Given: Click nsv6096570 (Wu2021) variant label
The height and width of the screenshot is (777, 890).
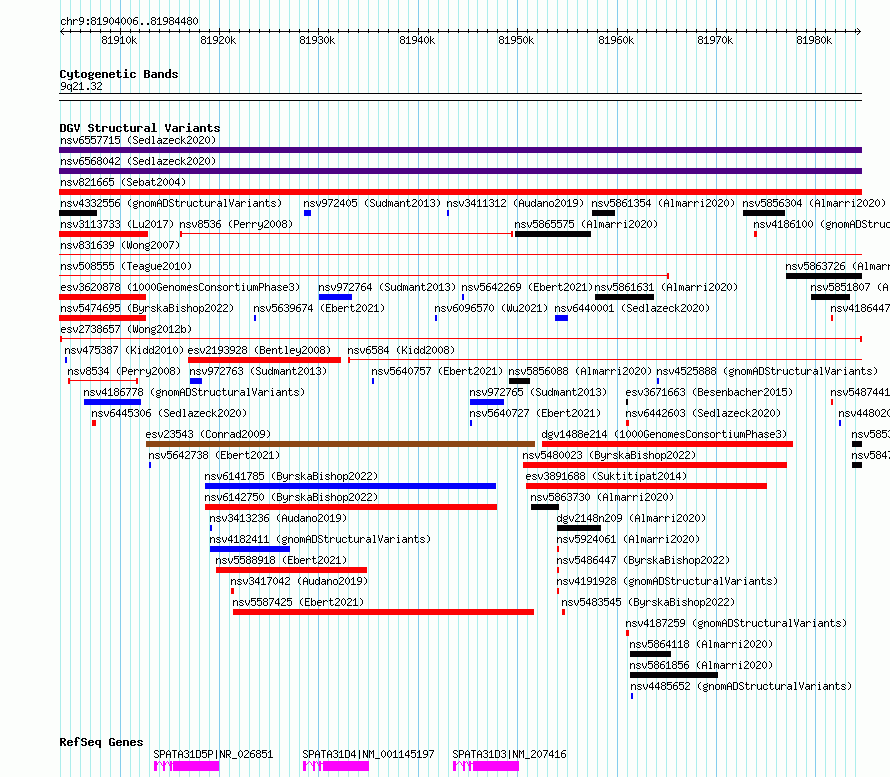Looking at the screenshot, I should 491,308.
